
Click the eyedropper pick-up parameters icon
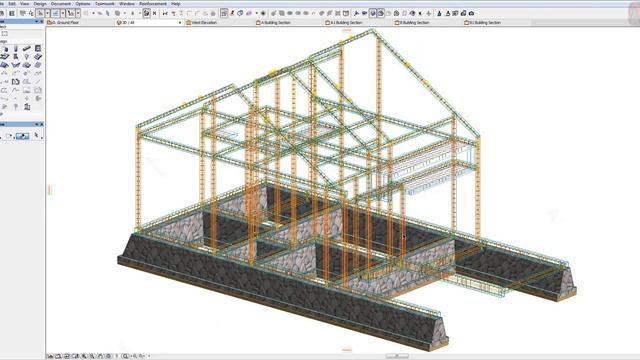232,13
